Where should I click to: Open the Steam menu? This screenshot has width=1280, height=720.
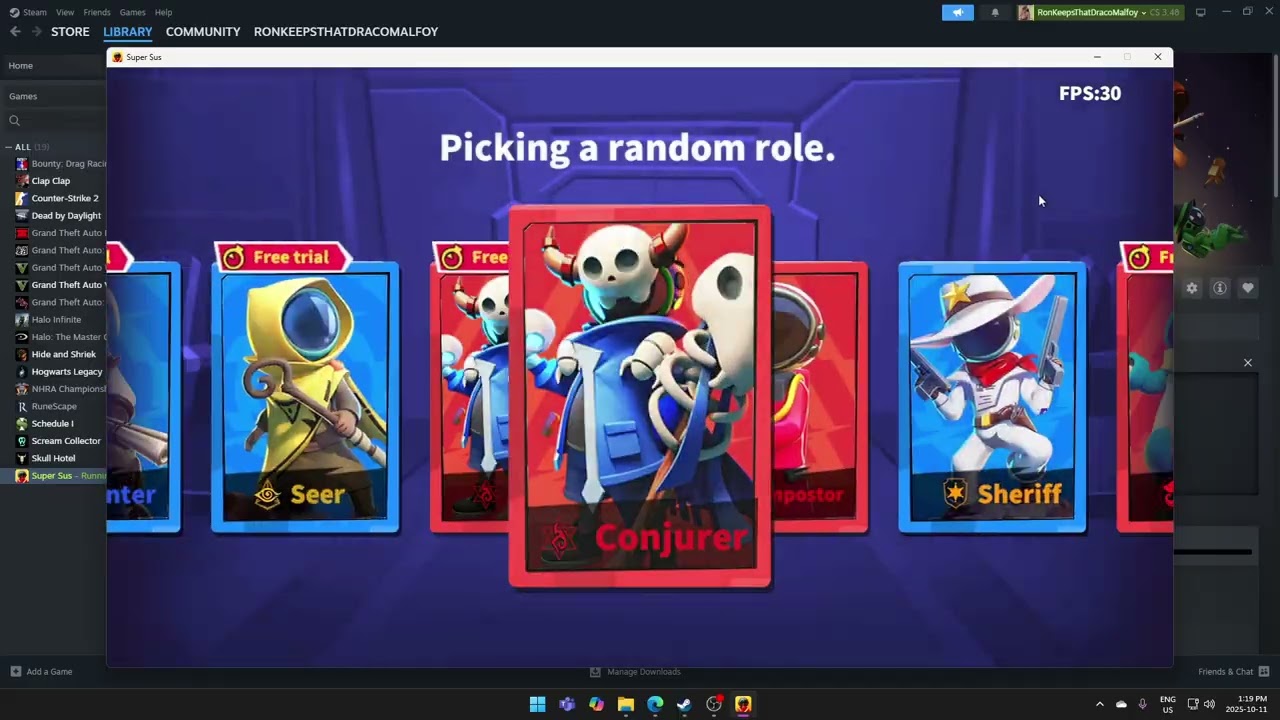point(35,12)
